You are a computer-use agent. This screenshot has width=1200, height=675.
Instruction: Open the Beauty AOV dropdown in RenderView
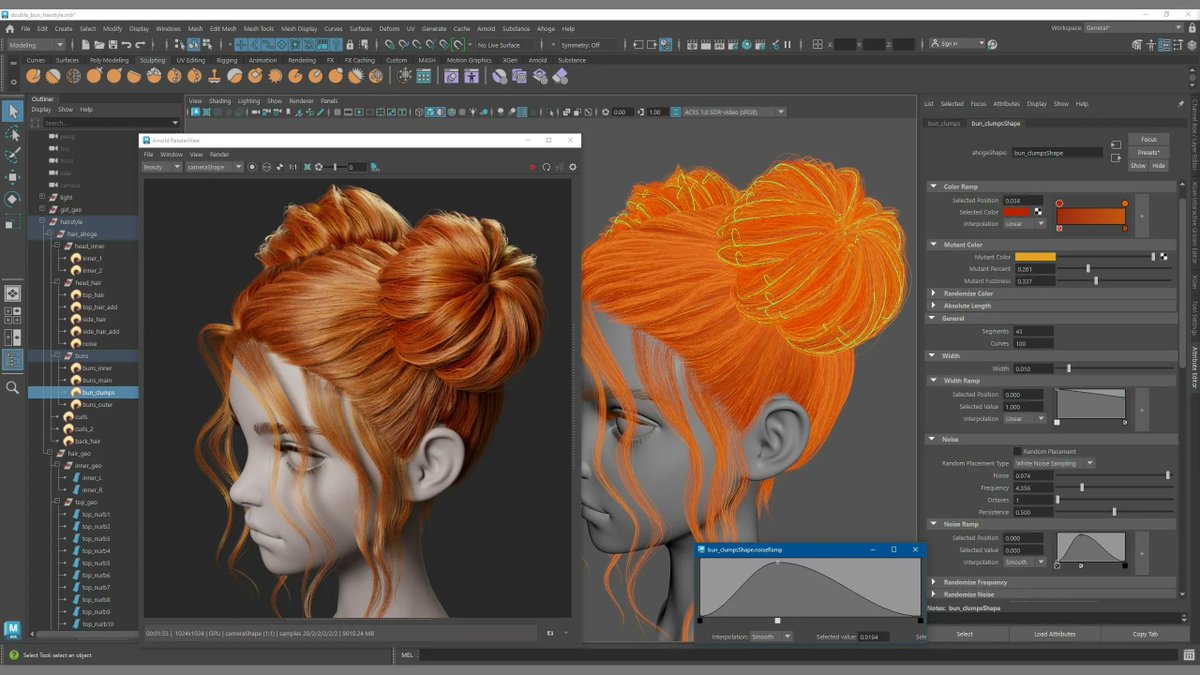tap(160, 167)
